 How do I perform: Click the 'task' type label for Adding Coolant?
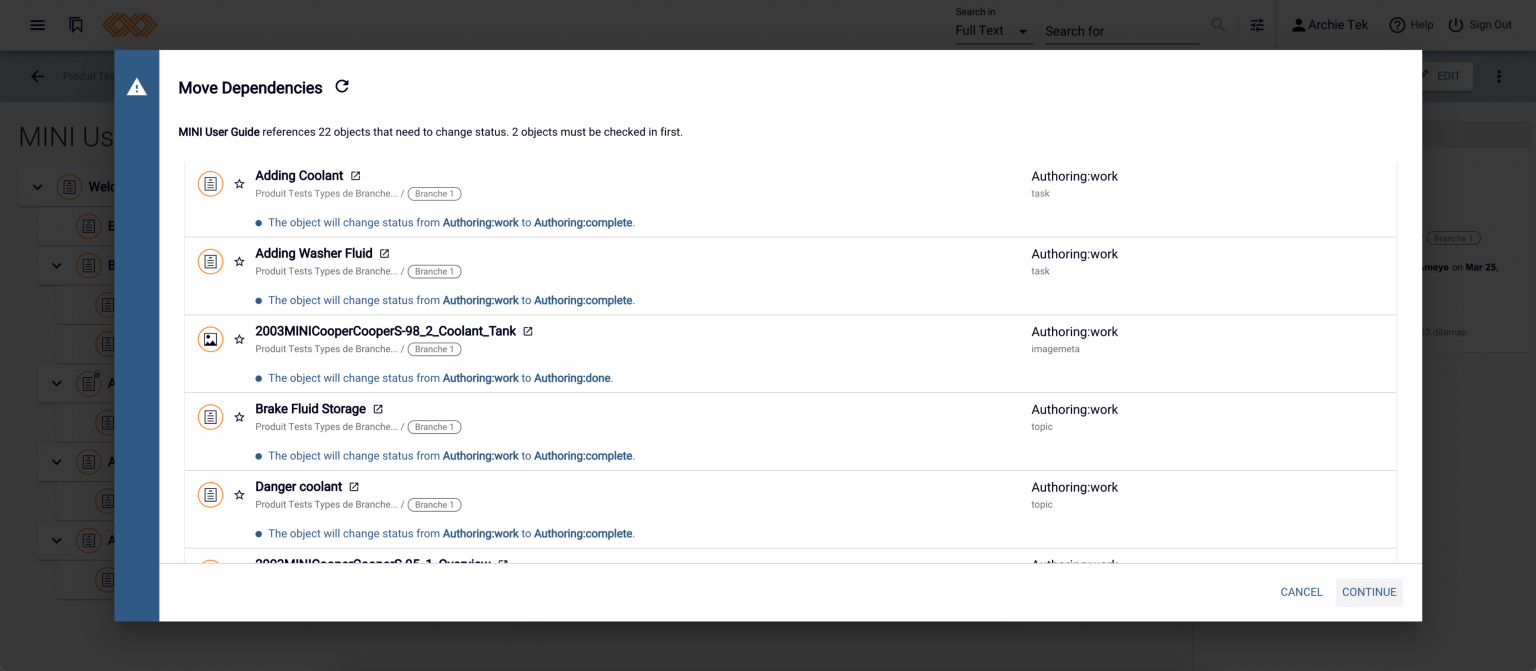pos(1040,194)
